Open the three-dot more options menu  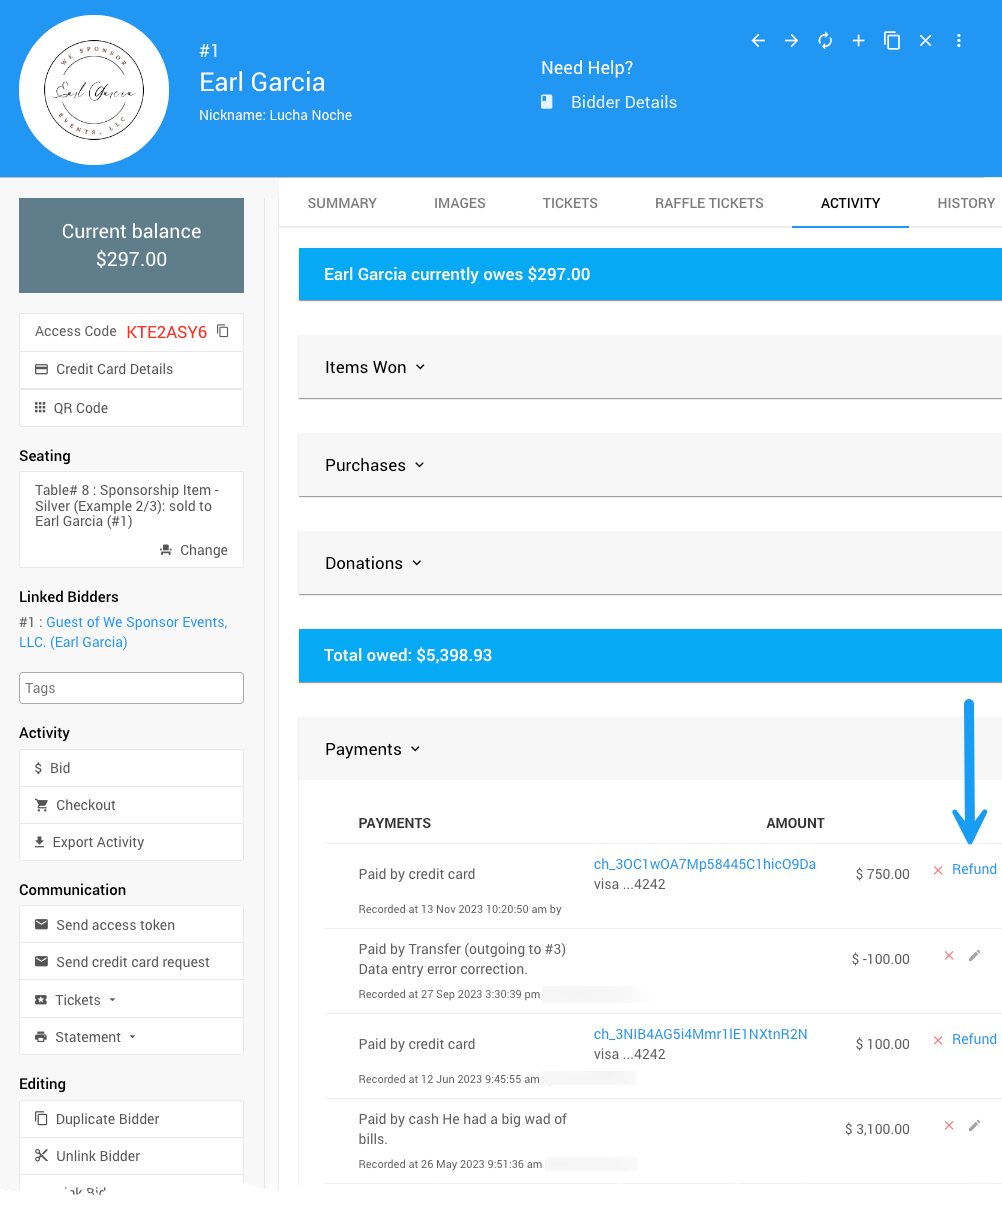(x=959, y=41)
